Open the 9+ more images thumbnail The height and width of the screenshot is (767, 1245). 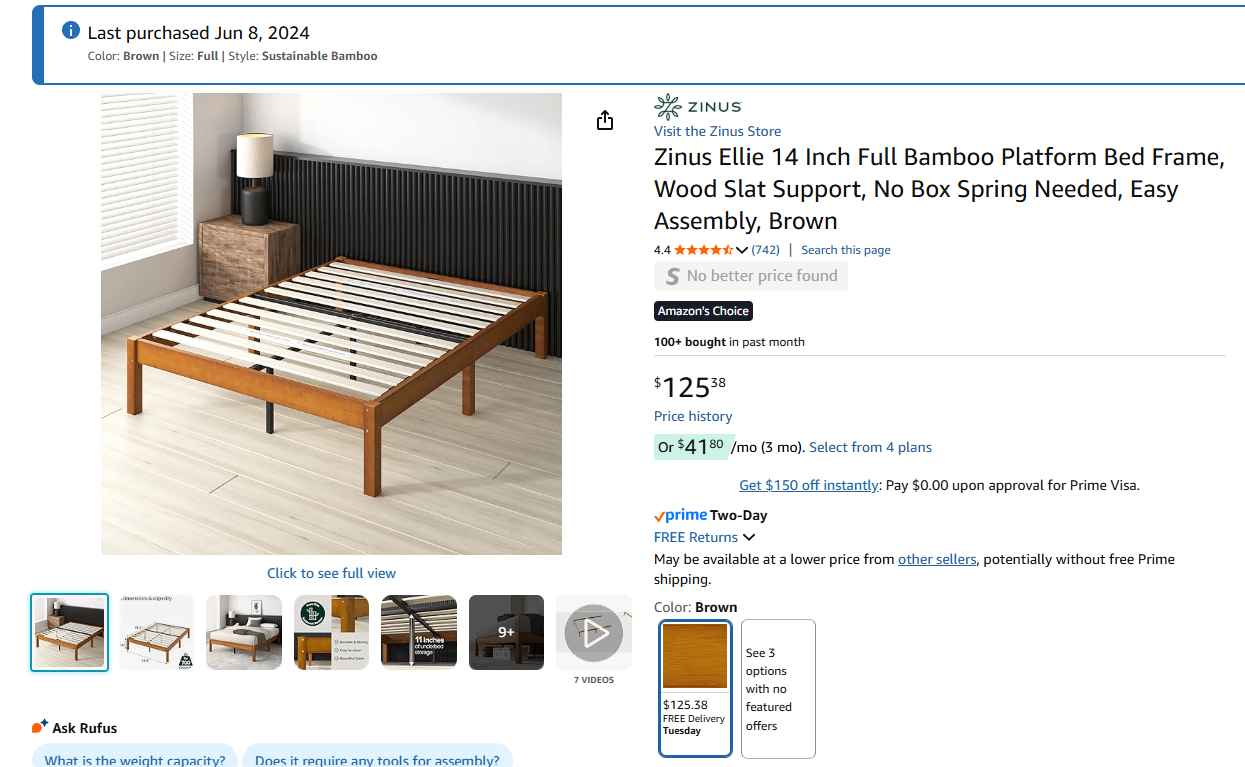pos(506,632)
